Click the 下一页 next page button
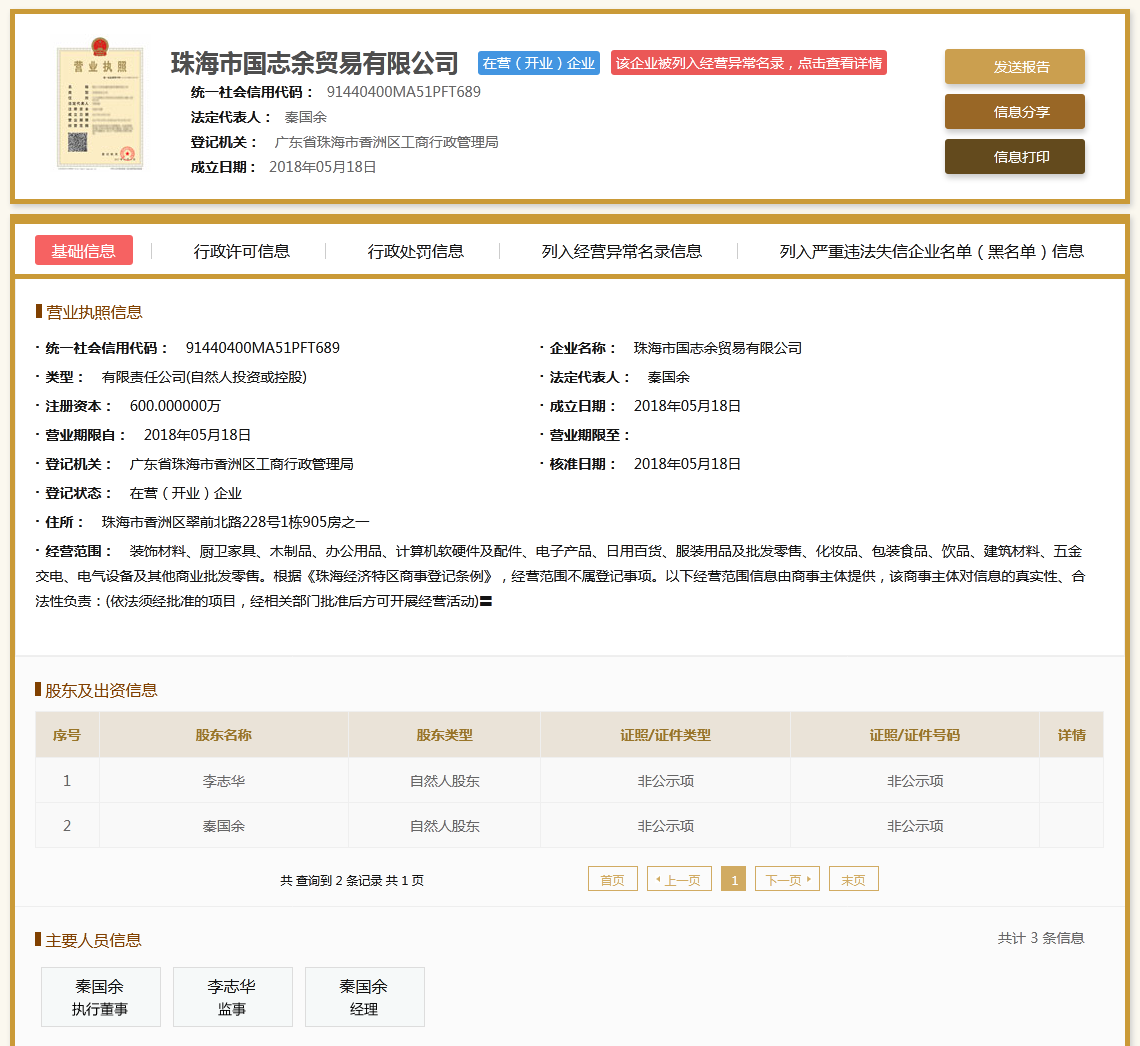Screen dimensions: 1140x1046 tap(787, 880)
